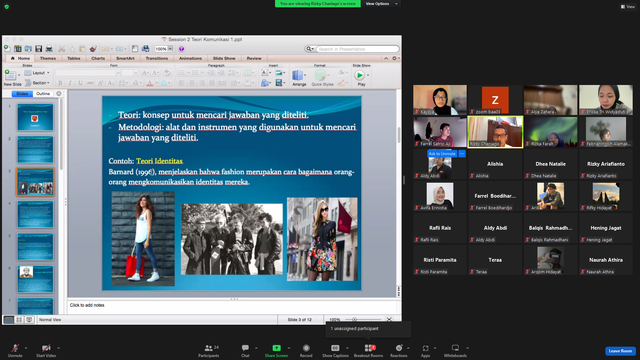This screenshot has height=360, width=640.
Task: Click the fit-slide-to-window icon
Action: [389, 320]
